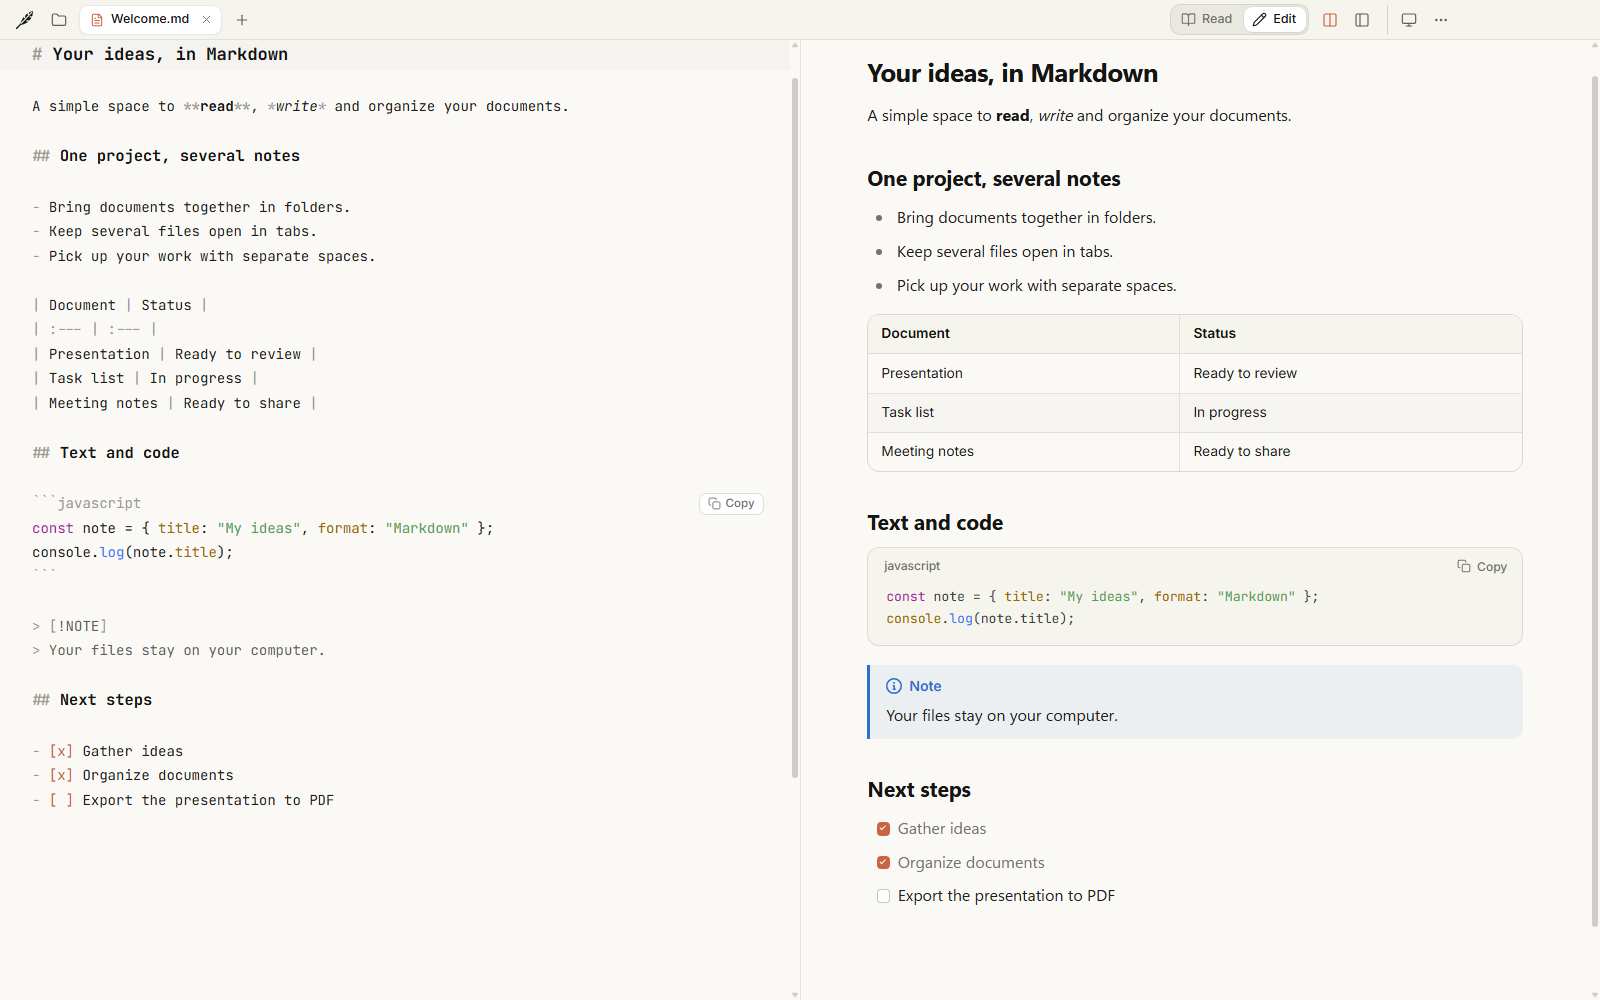1600x1000 pixels.
Task: Check Export the presentation to PDF
Action: [883, 896]
